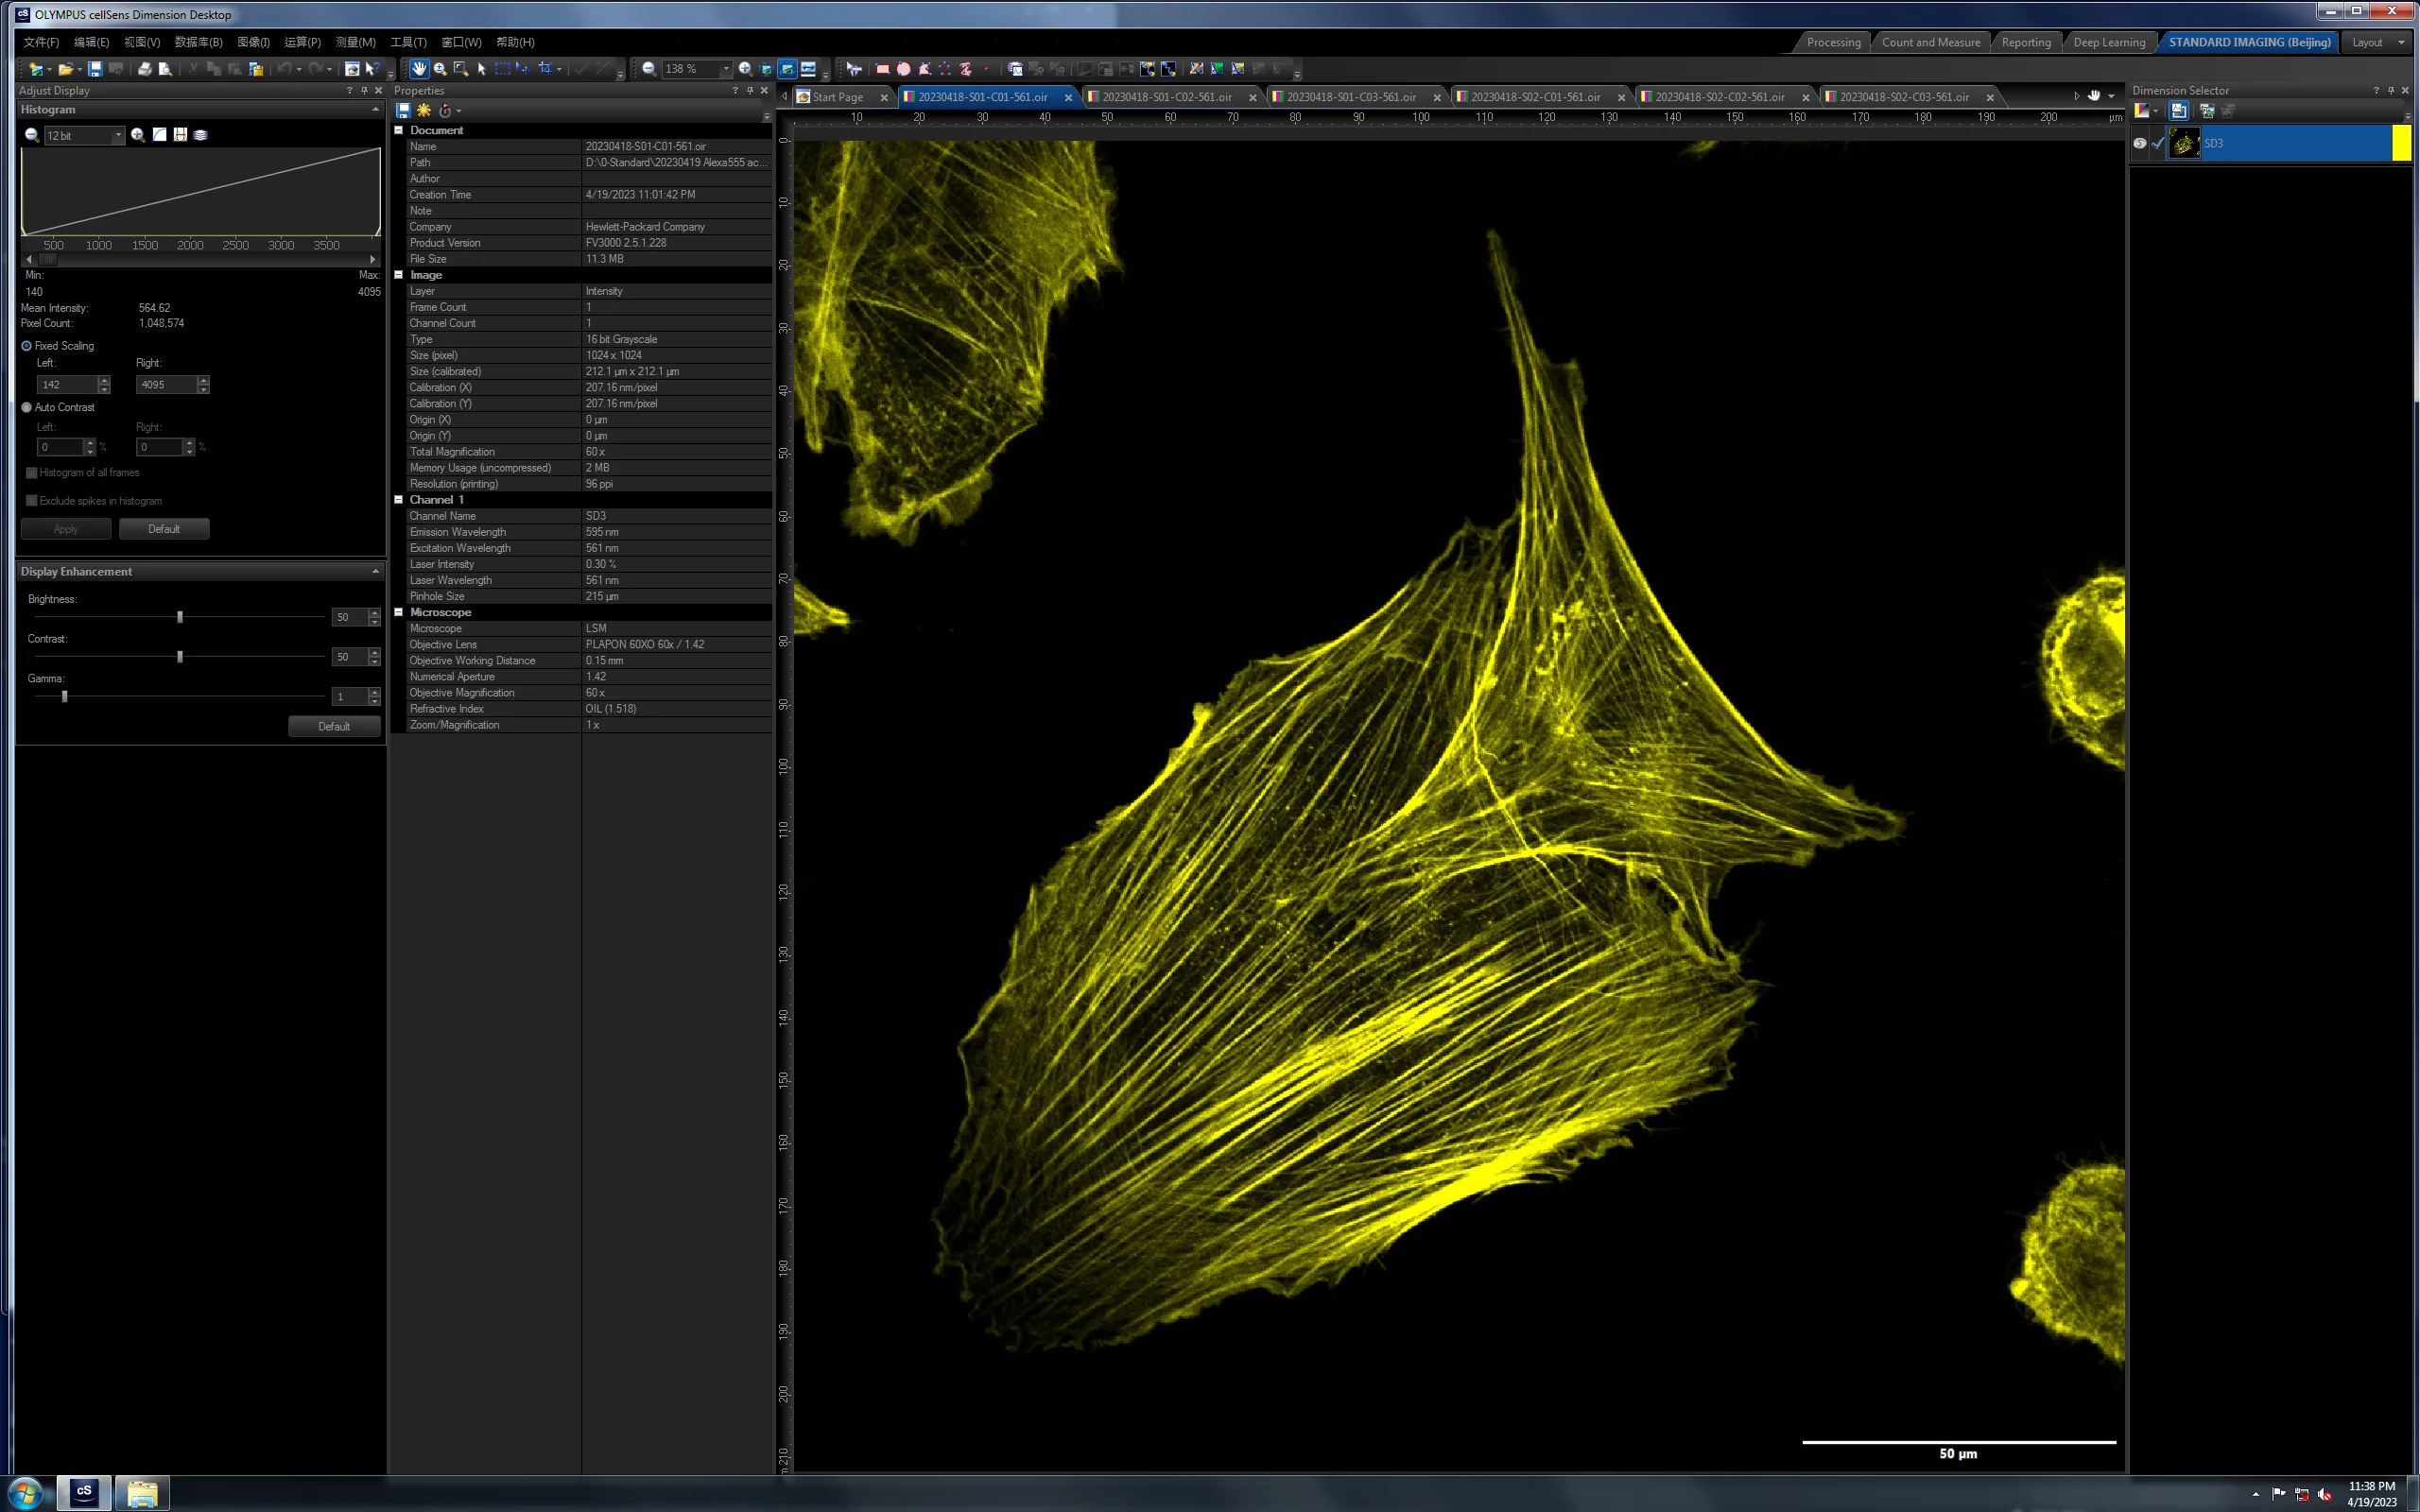Click the red ellipse ROI tool
Viewport: 2420px width, 1512px height.
click(x=904, y=69)
